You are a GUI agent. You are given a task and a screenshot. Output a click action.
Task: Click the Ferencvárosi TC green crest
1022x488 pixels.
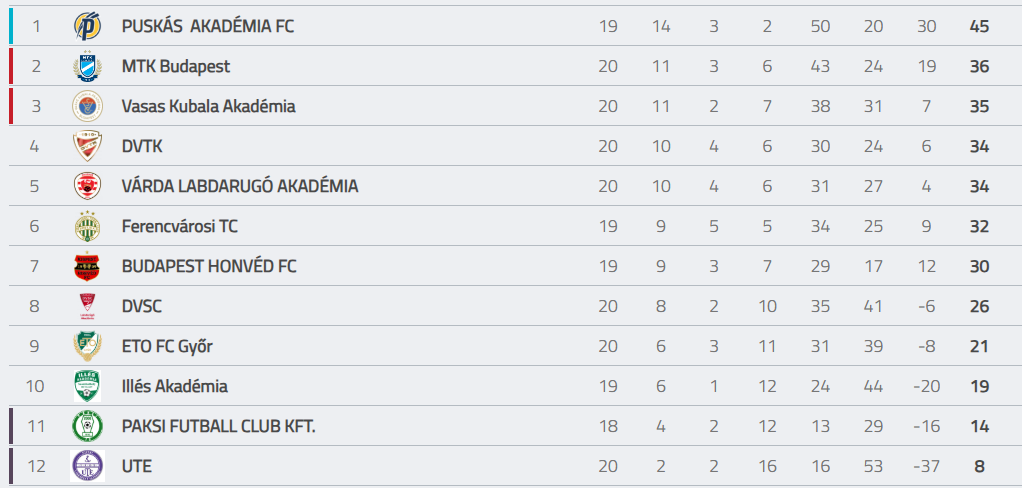point(88,226)
